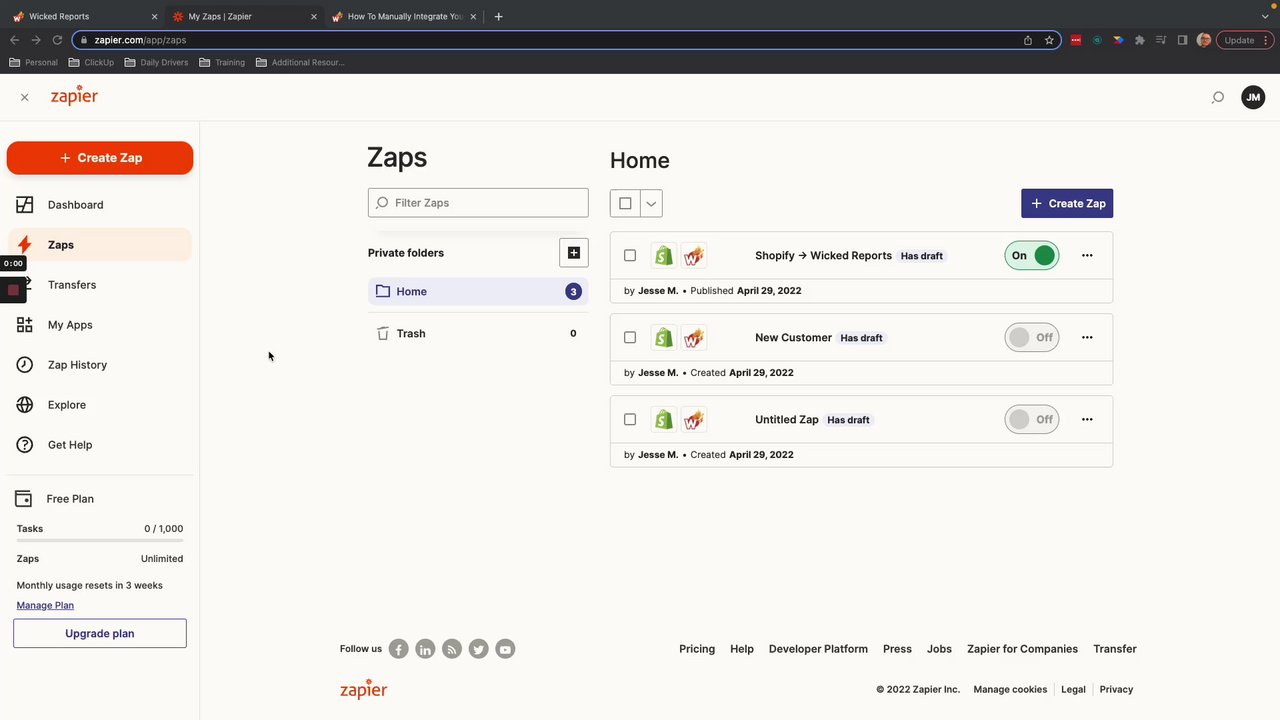Open the Home private folder
Viewport: 1280px width, 720px height.
click(x=478, y=292)
